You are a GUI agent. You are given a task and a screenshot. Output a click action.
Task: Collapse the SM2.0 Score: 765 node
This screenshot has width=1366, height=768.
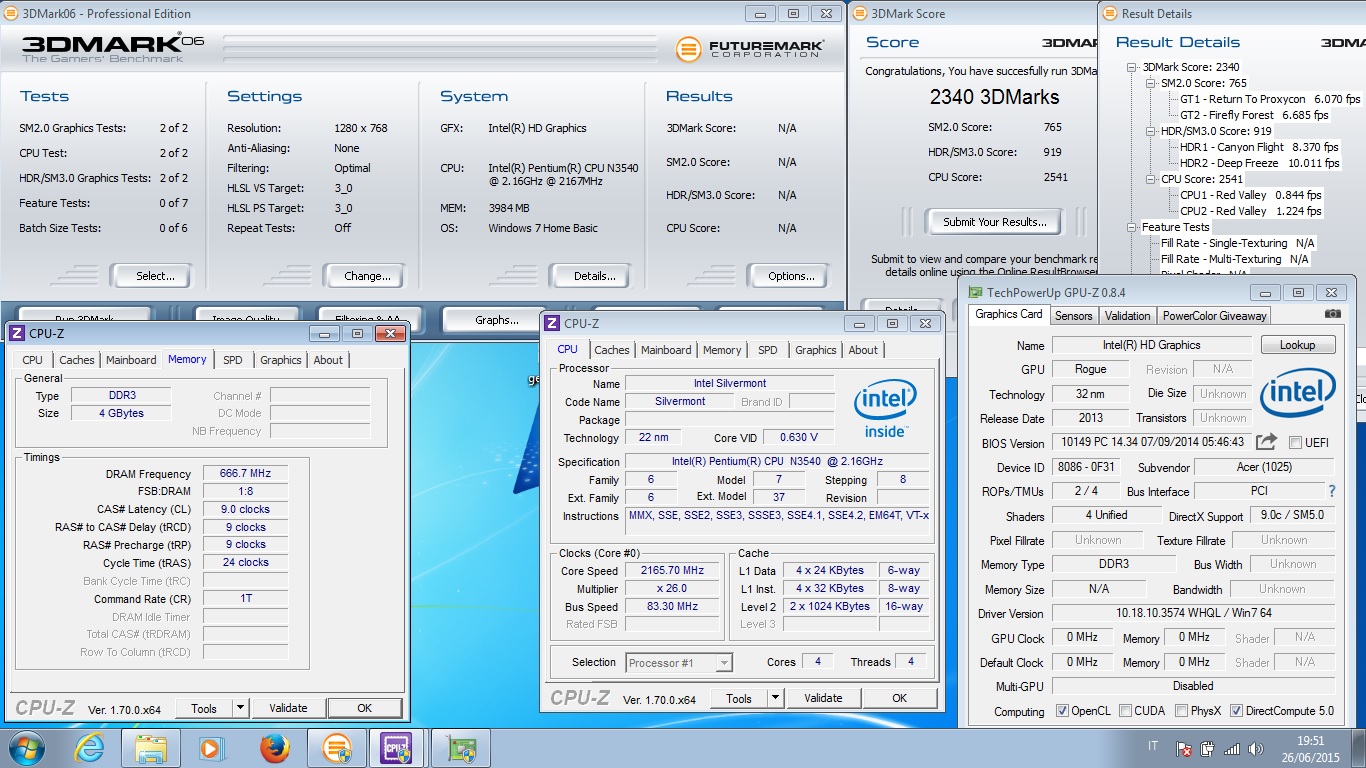[x=1151, y=83]
